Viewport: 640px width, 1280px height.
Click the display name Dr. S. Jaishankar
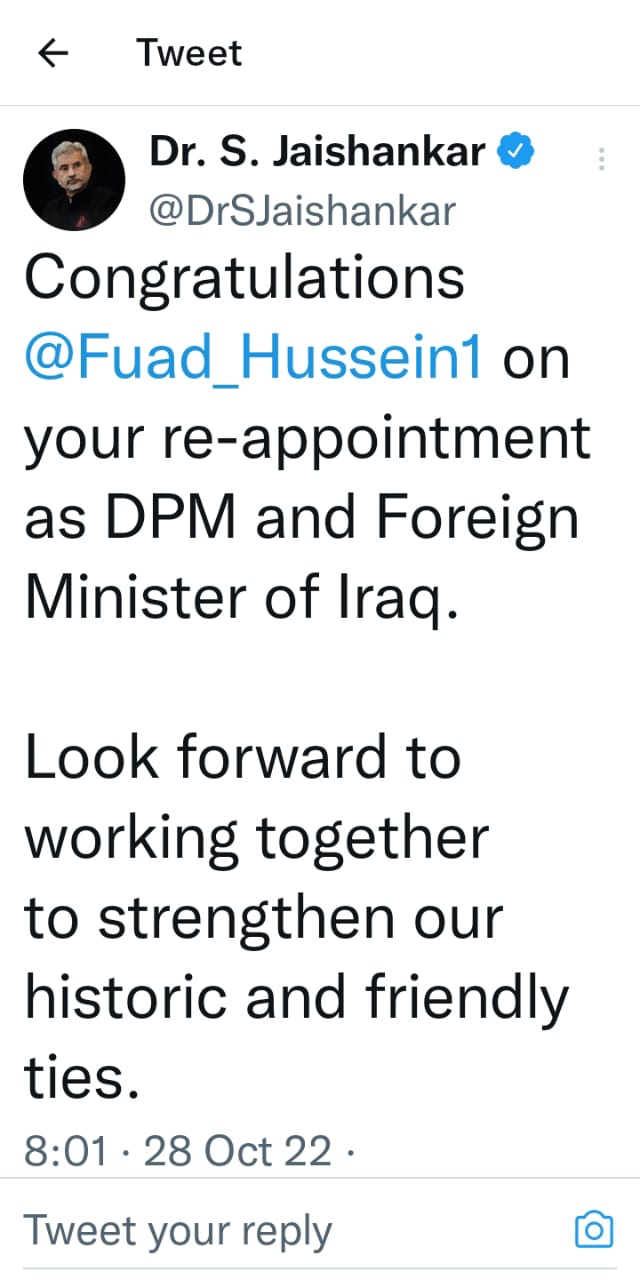(x=317, y=152)
